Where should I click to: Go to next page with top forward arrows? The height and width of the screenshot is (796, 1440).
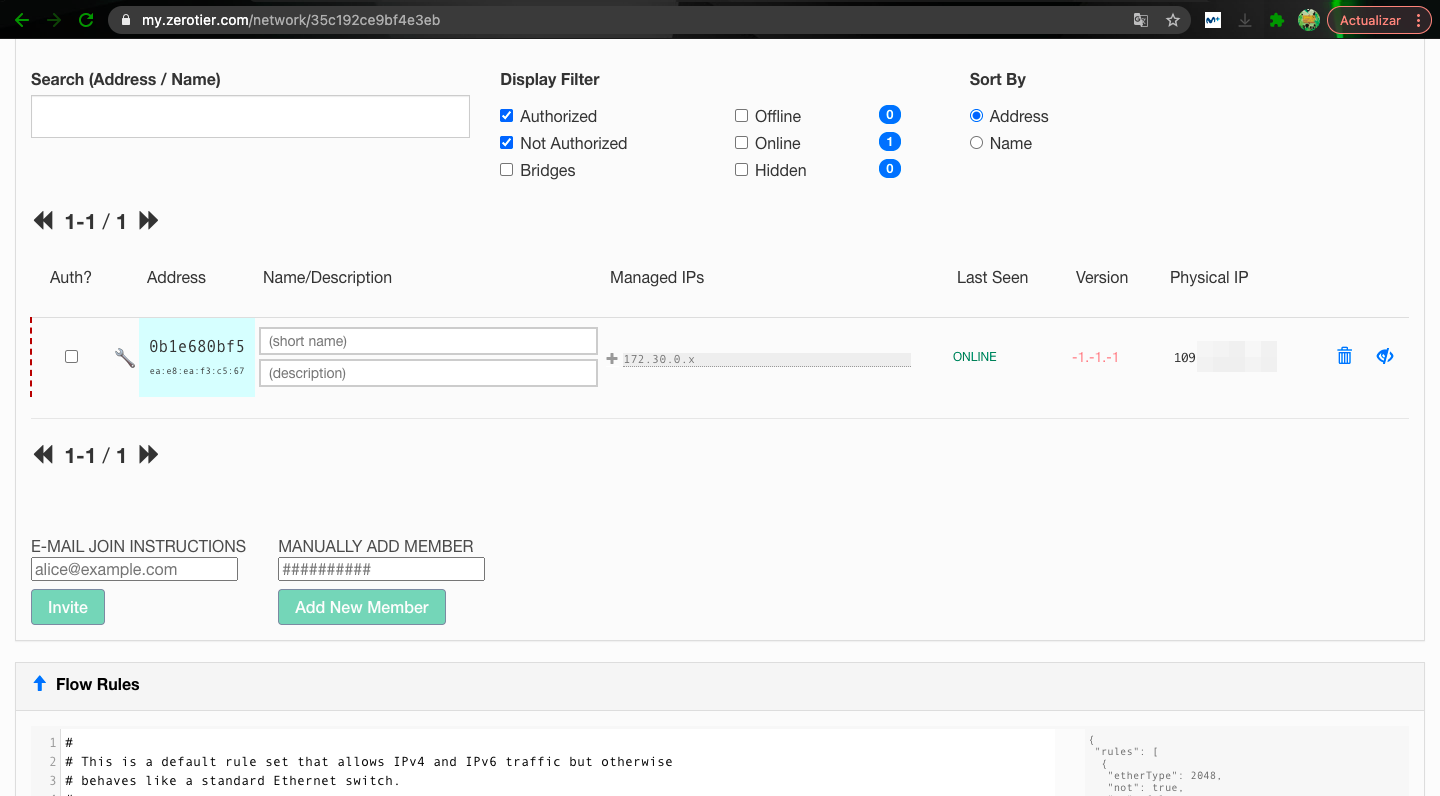click(149, 221)
